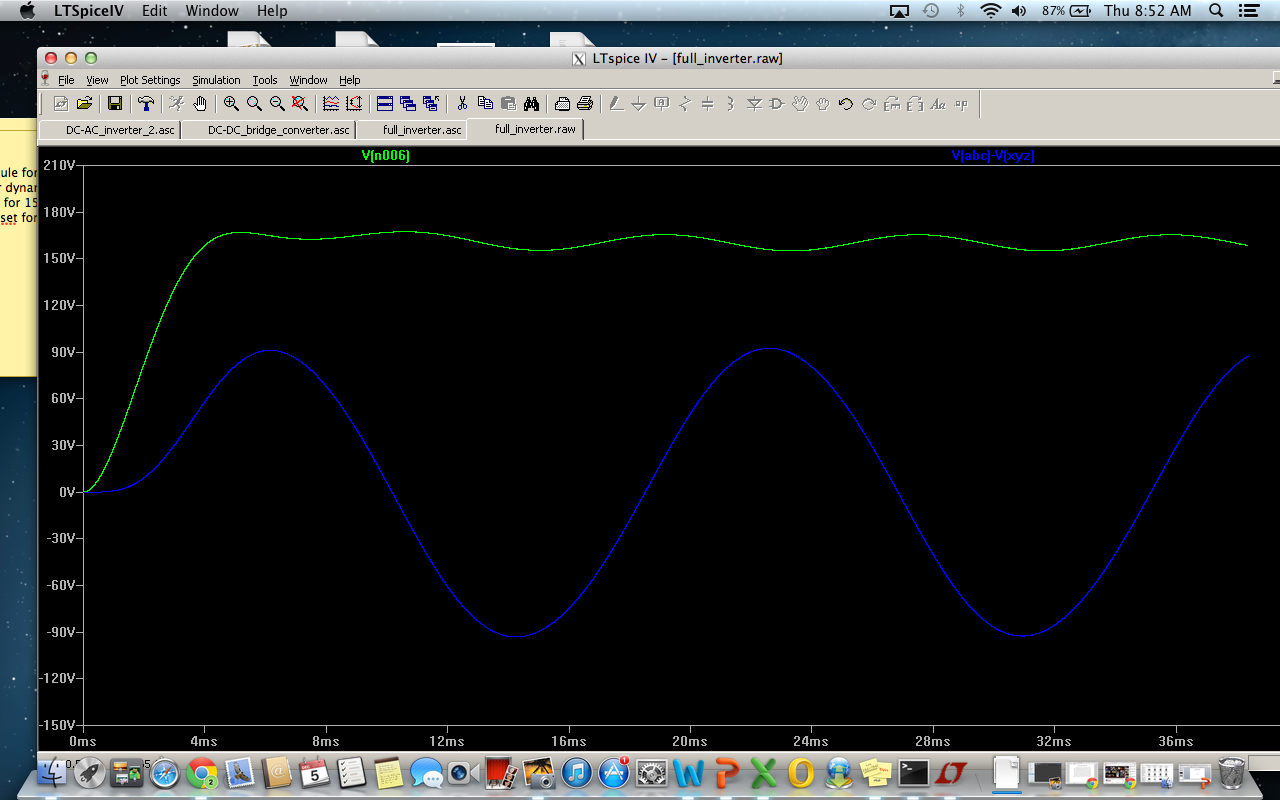Click the binoculars Find icon
The width and height of the screenshot is (1280, 800).
coord(532,103)
